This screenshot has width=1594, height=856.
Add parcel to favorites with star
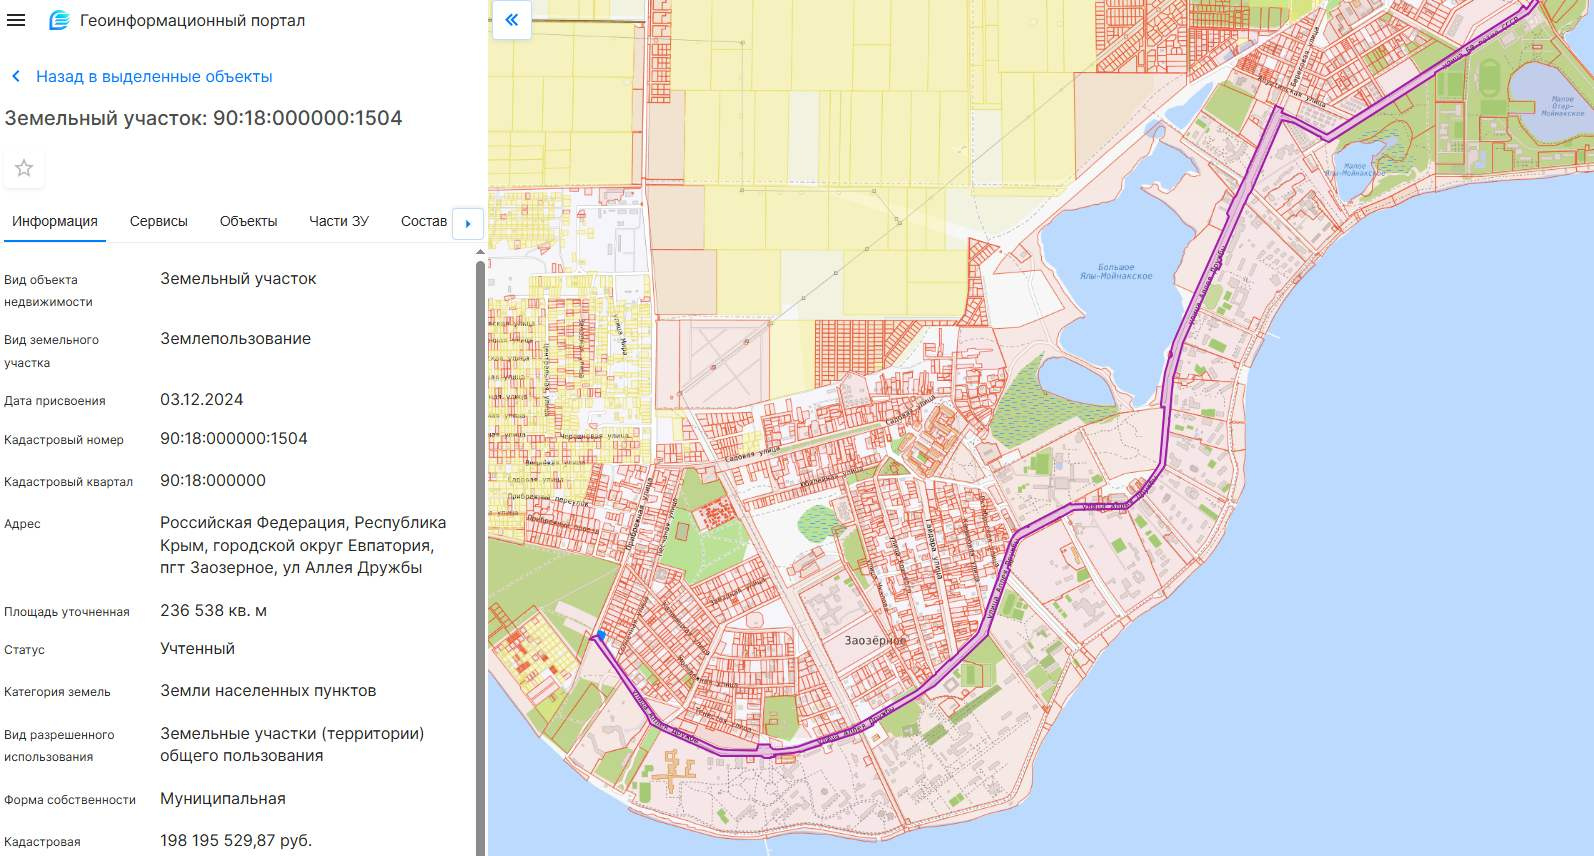pos(24,168)
